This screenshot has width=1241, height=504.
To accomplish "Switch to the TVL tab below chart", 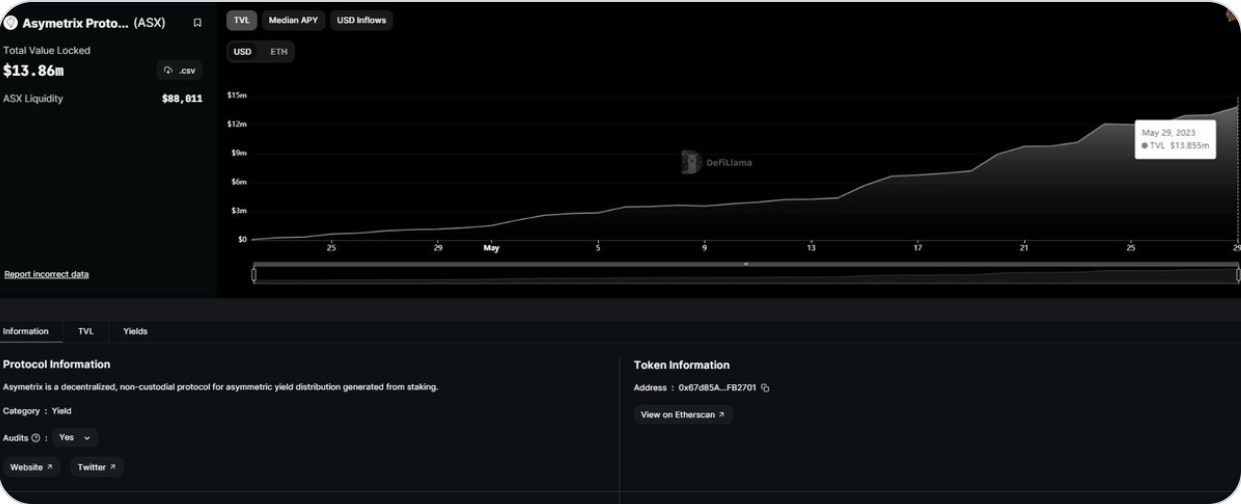I will tap(86, 331).
